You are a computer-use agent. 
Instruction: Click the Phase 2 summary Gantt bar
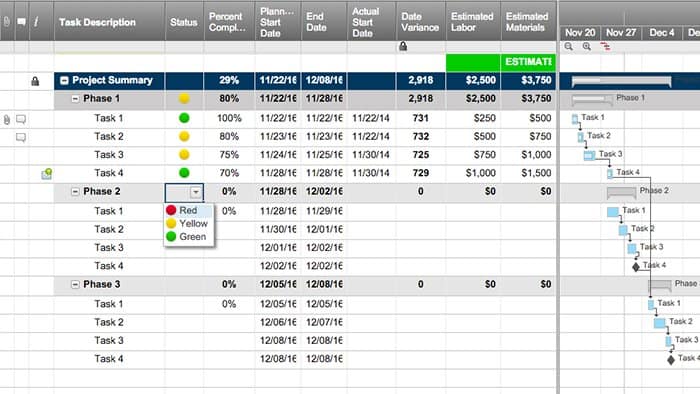coord(621,192)
